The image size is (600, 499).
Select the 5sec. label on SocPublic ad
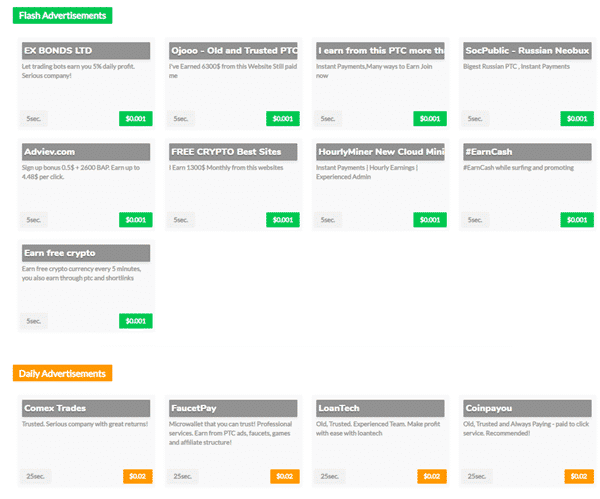pyautogui.click(x=475, y=119)
